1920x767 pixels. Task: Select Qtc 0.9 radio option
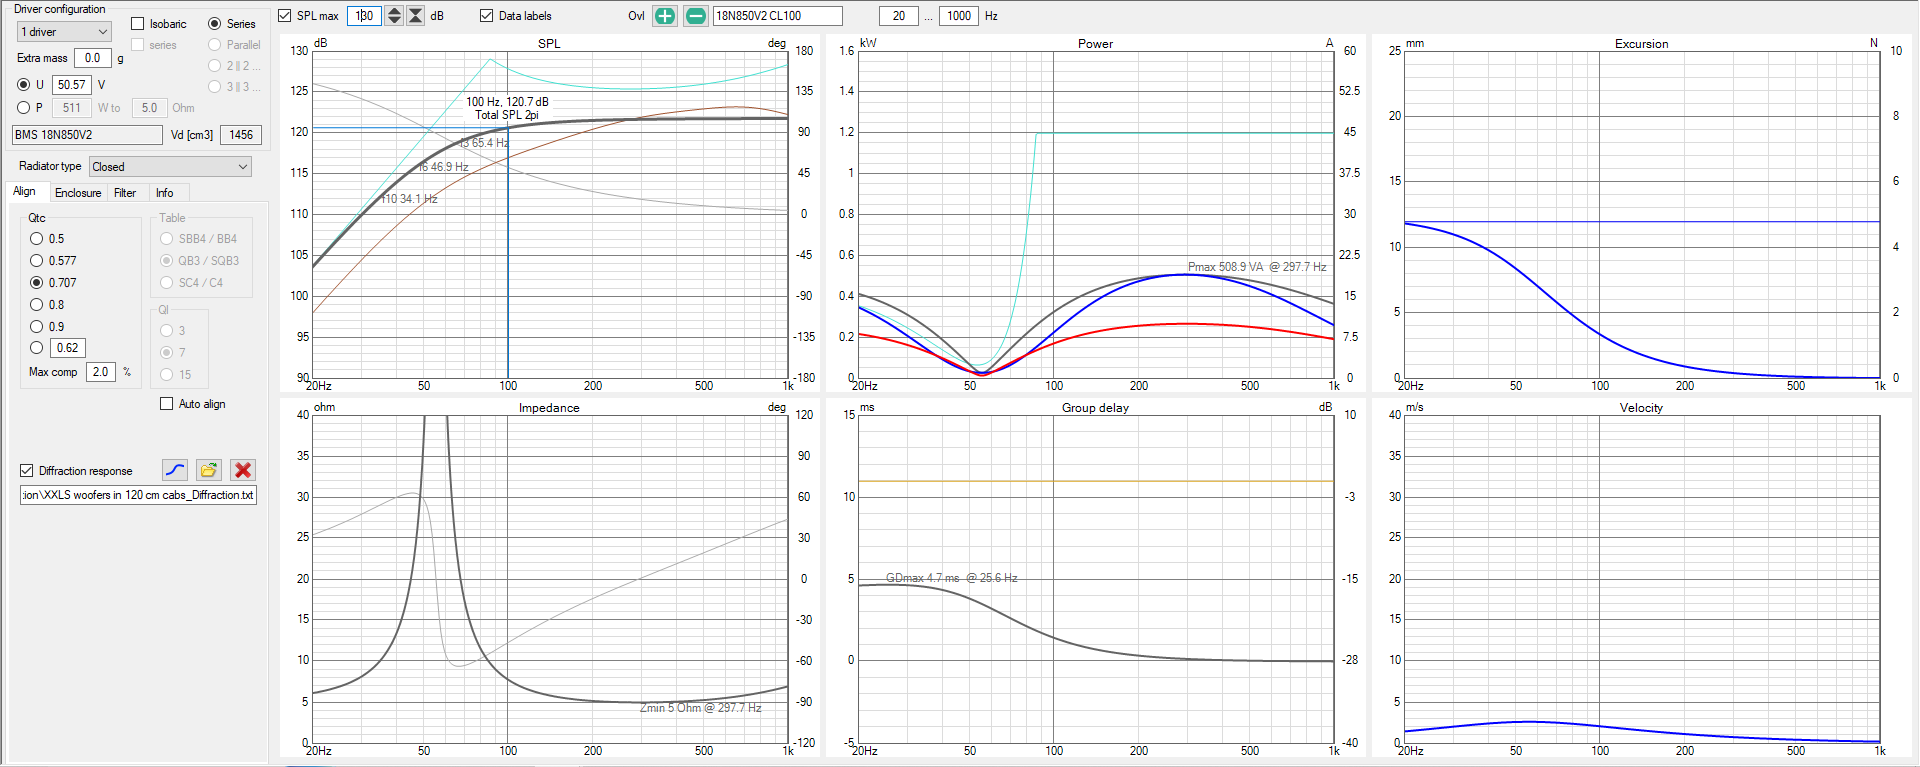click(x=37, y=327)
